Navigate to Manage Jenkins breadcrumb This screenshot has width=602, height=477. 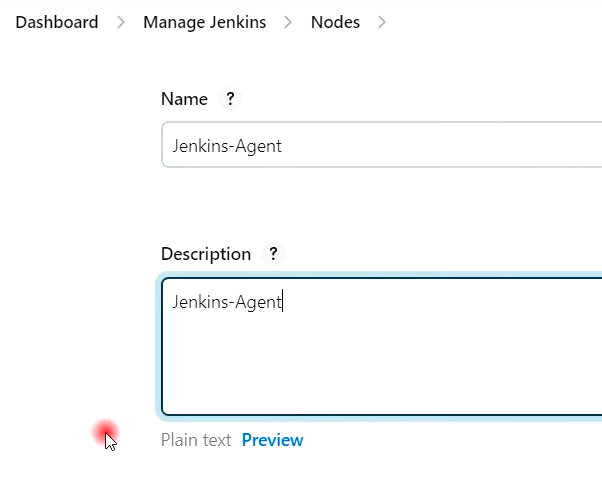pyautogui.click(x=204, y=22)
